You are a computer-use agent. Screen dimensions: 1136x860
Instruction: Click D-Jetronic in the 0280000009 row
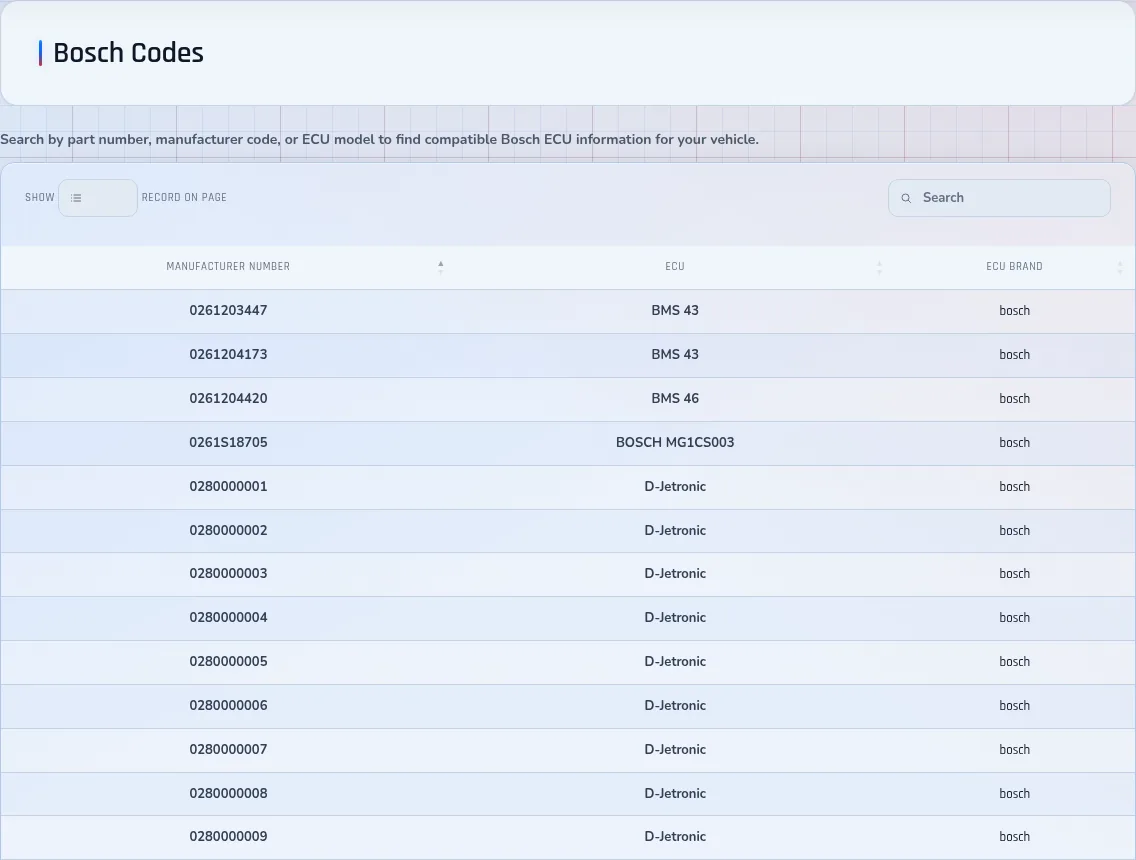pyautogui.click(x=674, y=837)
